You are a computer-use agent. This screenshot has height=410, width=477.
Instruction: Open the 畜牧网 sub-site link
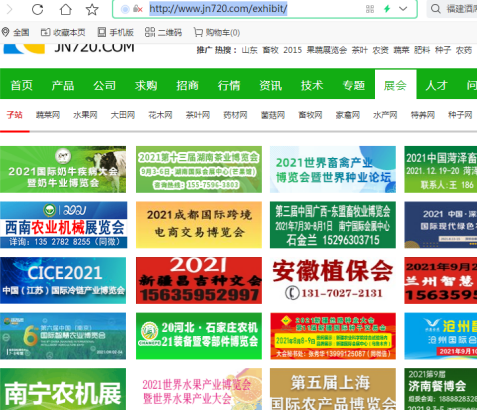[x=310, y=115]
